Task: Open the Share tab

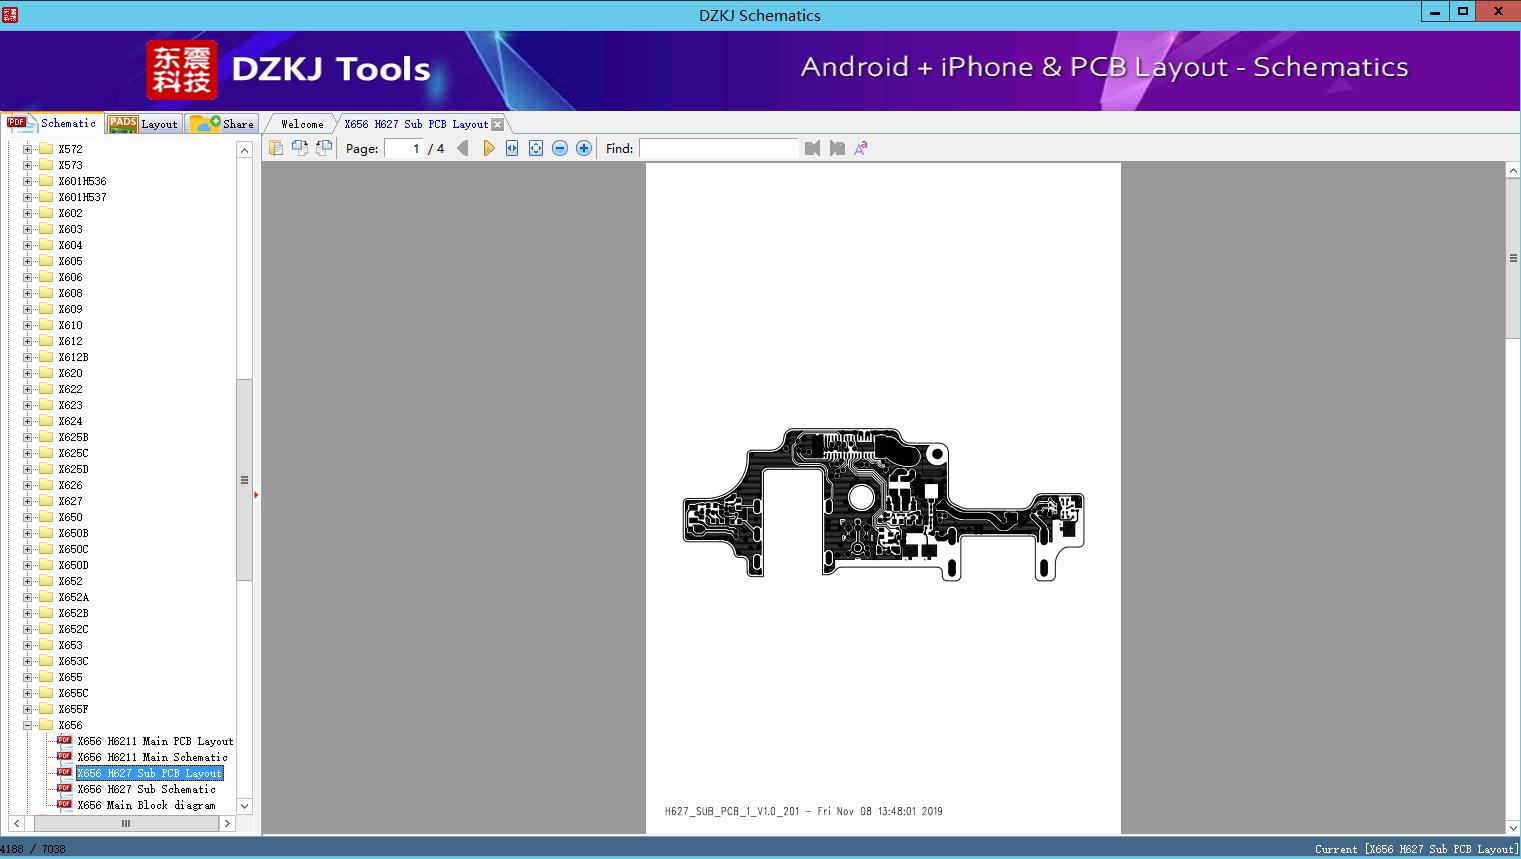Action: click(x=223, y=124)
